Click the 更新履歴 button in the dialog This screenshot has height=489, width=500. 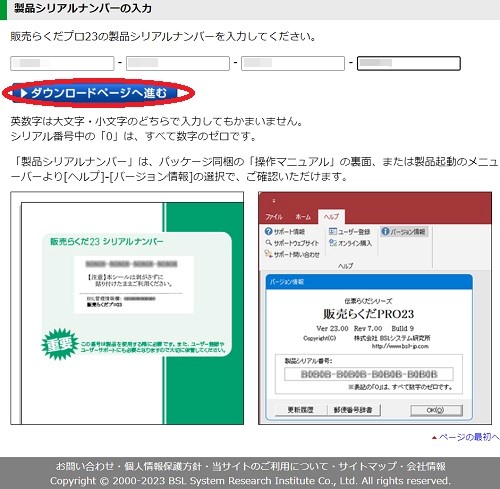click(300, 410)
